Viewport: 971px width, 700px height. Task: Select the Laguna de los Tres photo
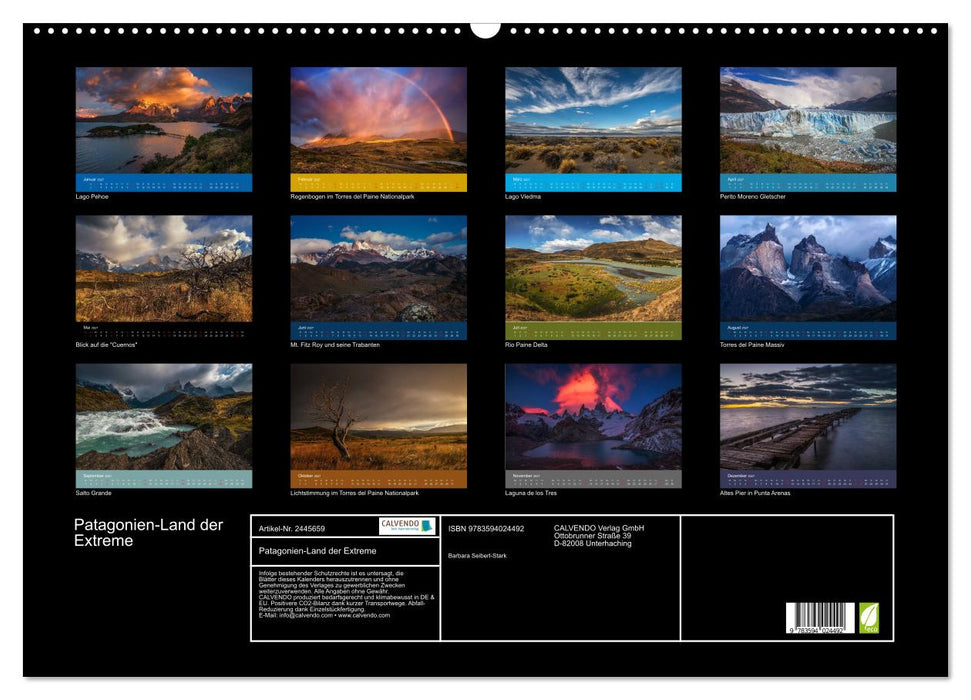click(593, 416)
